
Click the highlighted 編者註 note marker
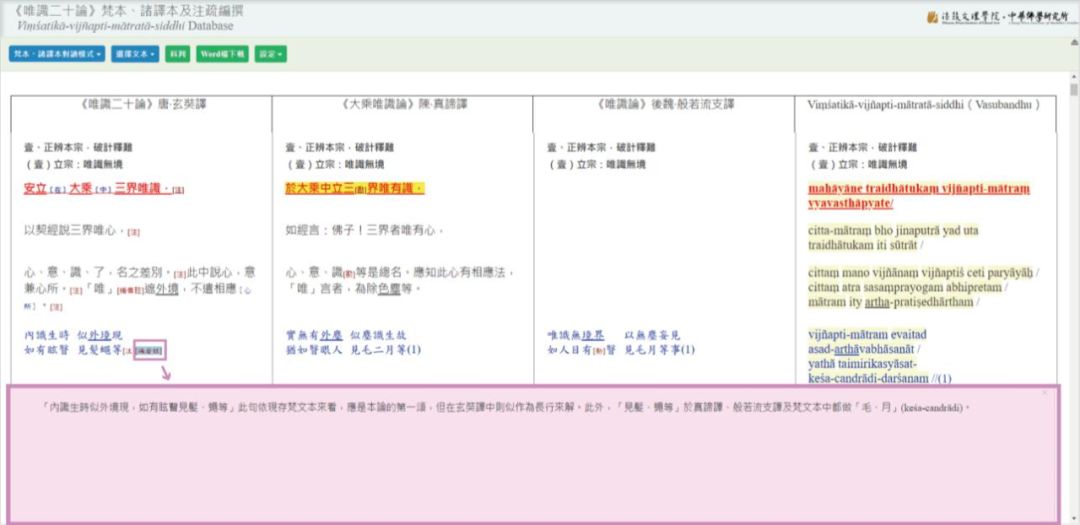(149, 349)
